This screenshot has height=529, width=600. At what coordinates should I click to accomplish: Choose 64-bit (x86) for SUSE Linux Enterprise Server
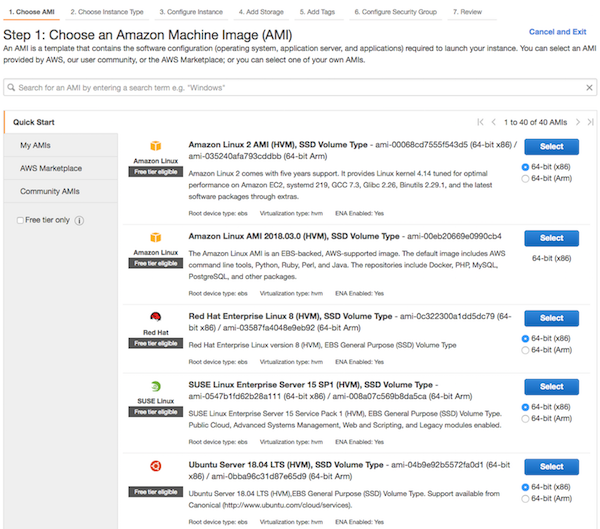point(525,407)
